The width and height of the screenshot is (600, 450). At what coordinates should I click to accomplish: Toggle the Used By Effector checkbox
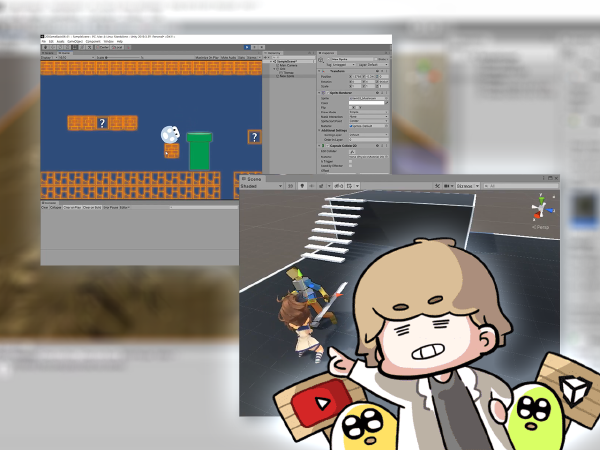351,166
